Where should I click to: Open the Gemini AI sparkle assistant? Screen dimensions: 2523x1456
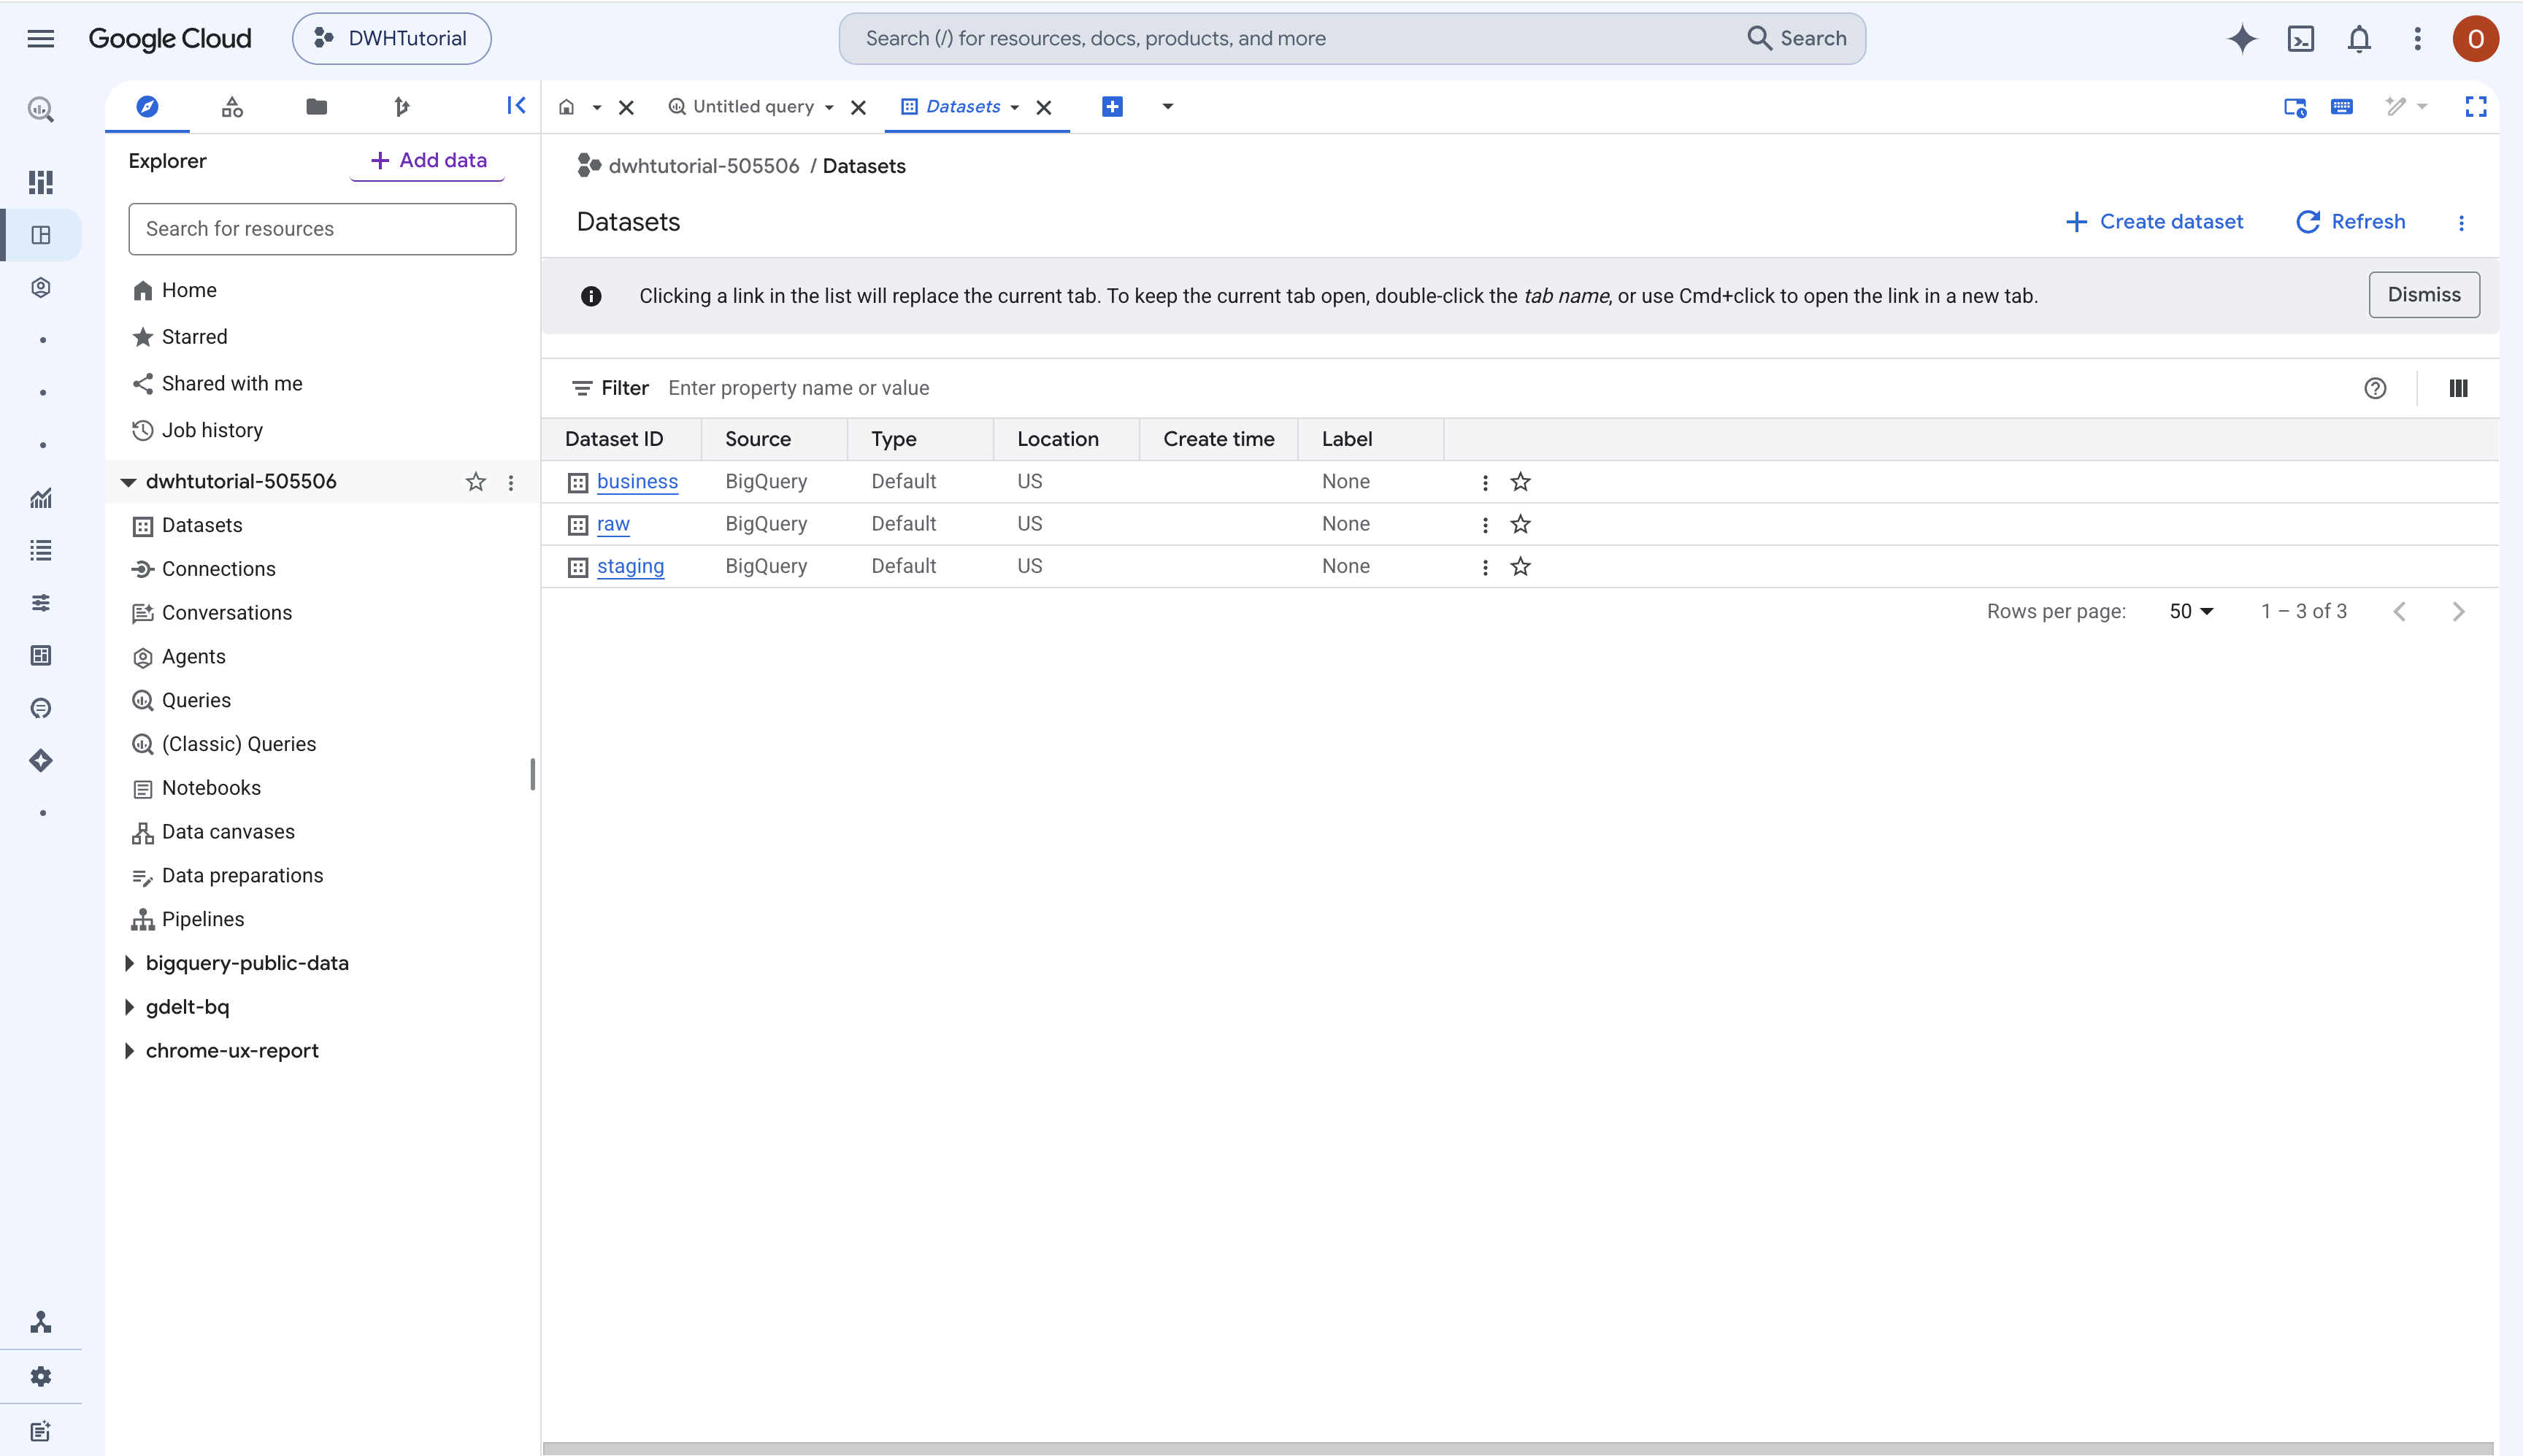point(2242,38)
